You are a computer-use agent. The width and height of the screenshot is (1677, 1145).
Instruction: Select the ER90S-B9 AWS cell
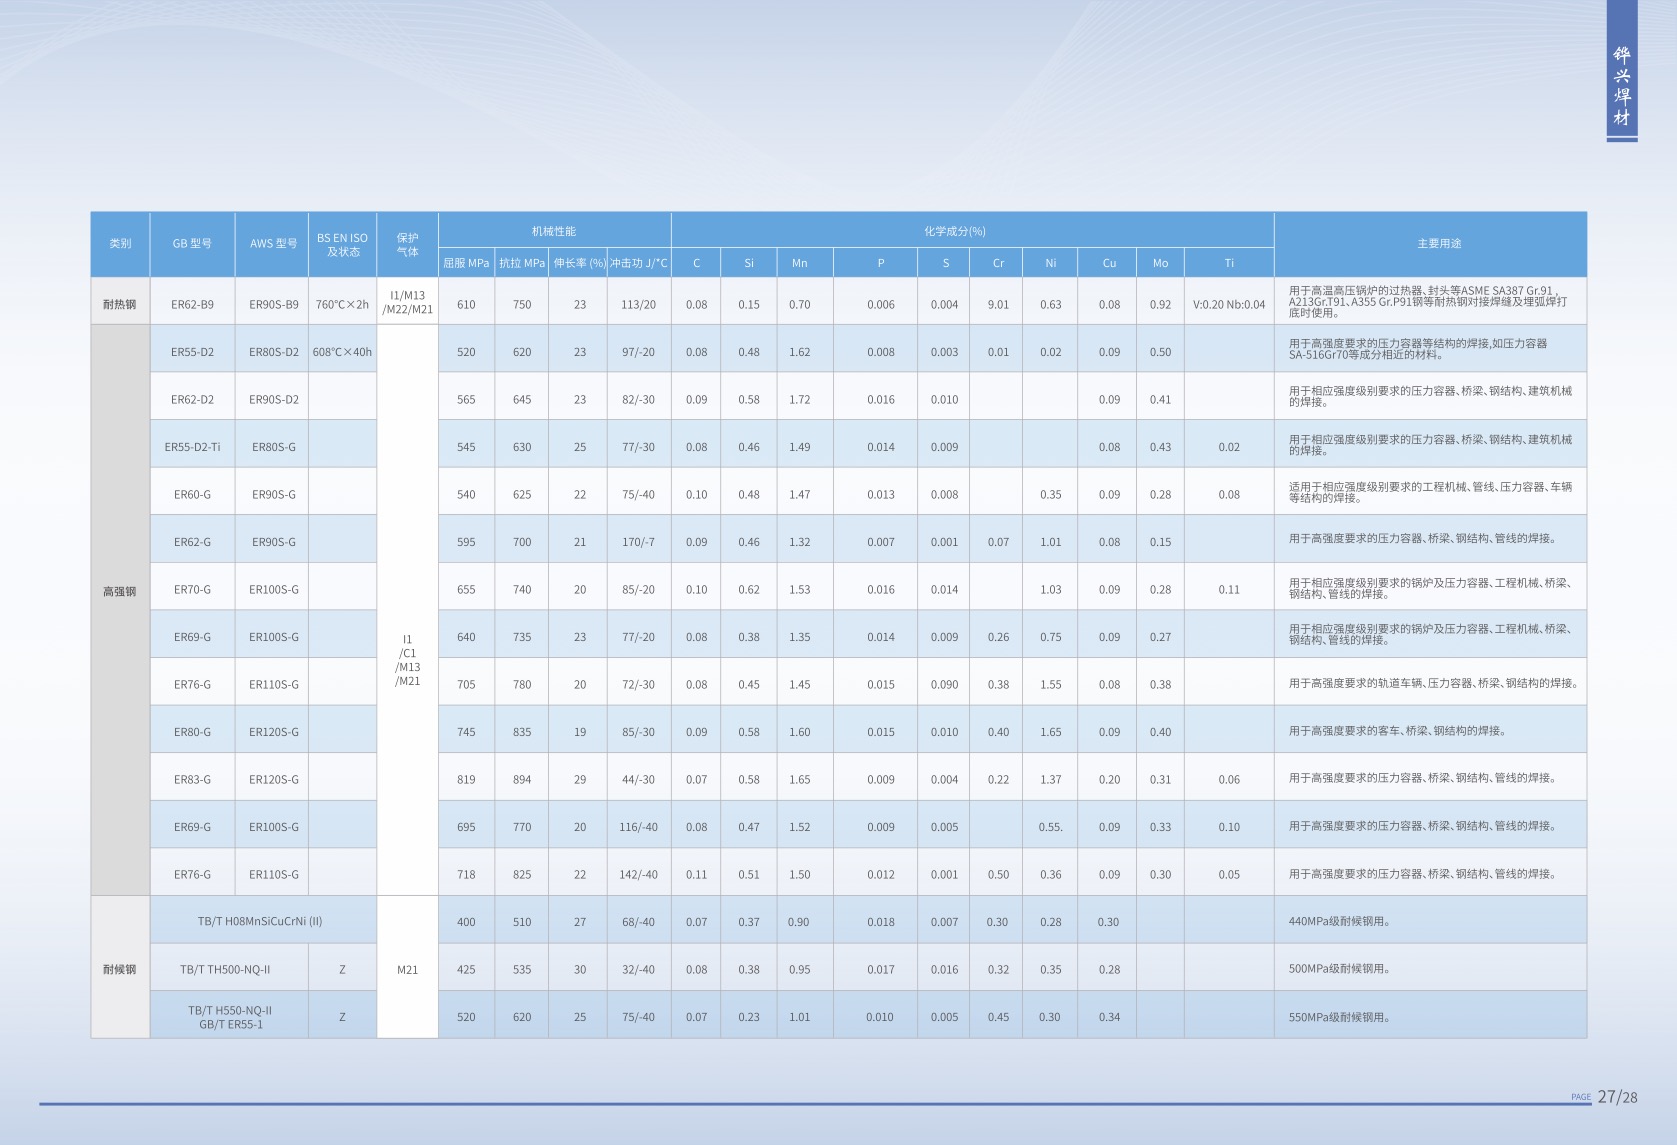click(x=273, y=305)
